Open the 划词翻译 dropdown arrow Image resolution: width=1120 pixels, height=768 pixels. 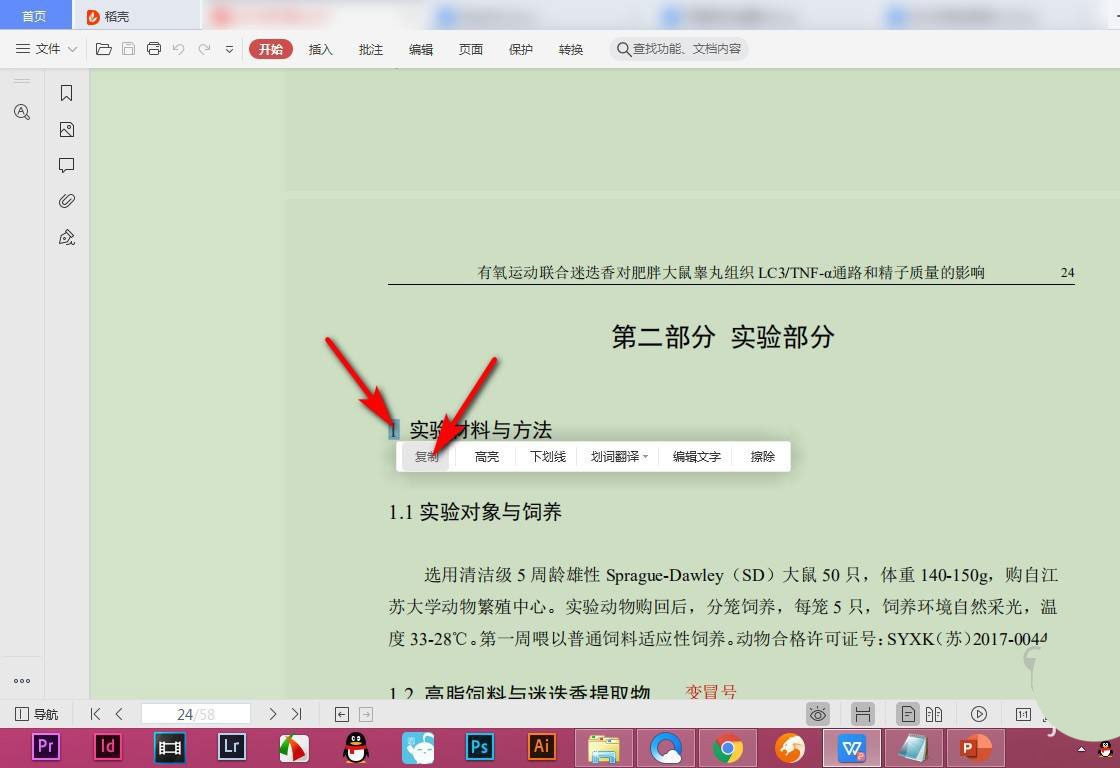646,457
